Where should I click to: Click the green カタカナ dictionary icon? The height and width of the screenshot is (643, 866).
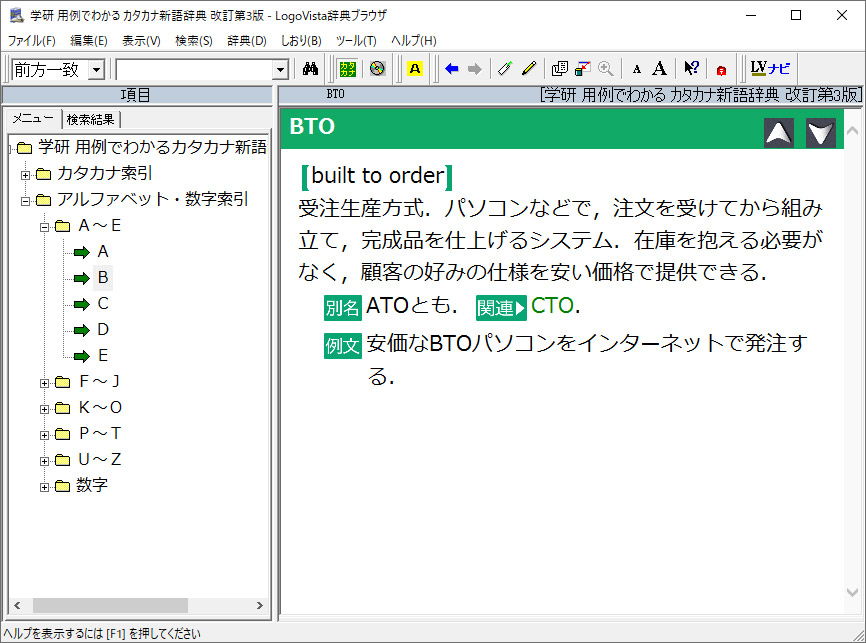coord(347,69)
